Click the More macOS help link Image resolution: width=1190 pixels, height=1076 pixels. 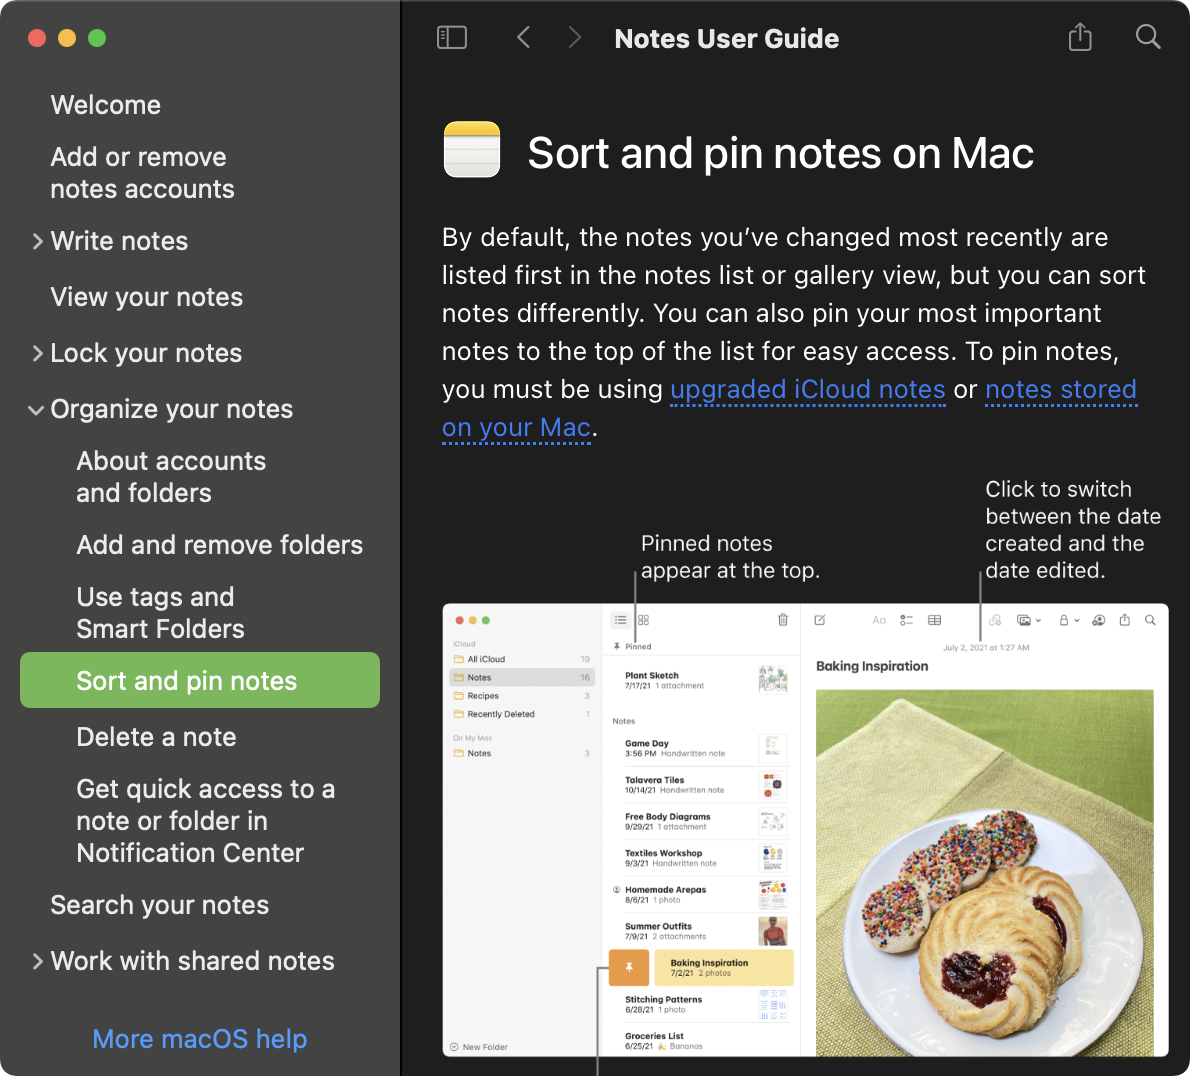click(200, 1039)
